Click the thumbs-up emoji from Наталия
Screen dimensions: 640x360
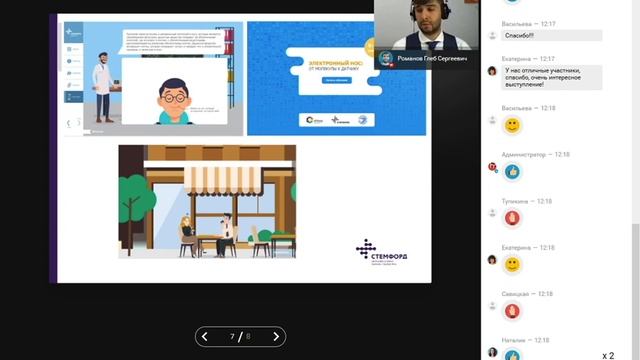pos(512,354)
